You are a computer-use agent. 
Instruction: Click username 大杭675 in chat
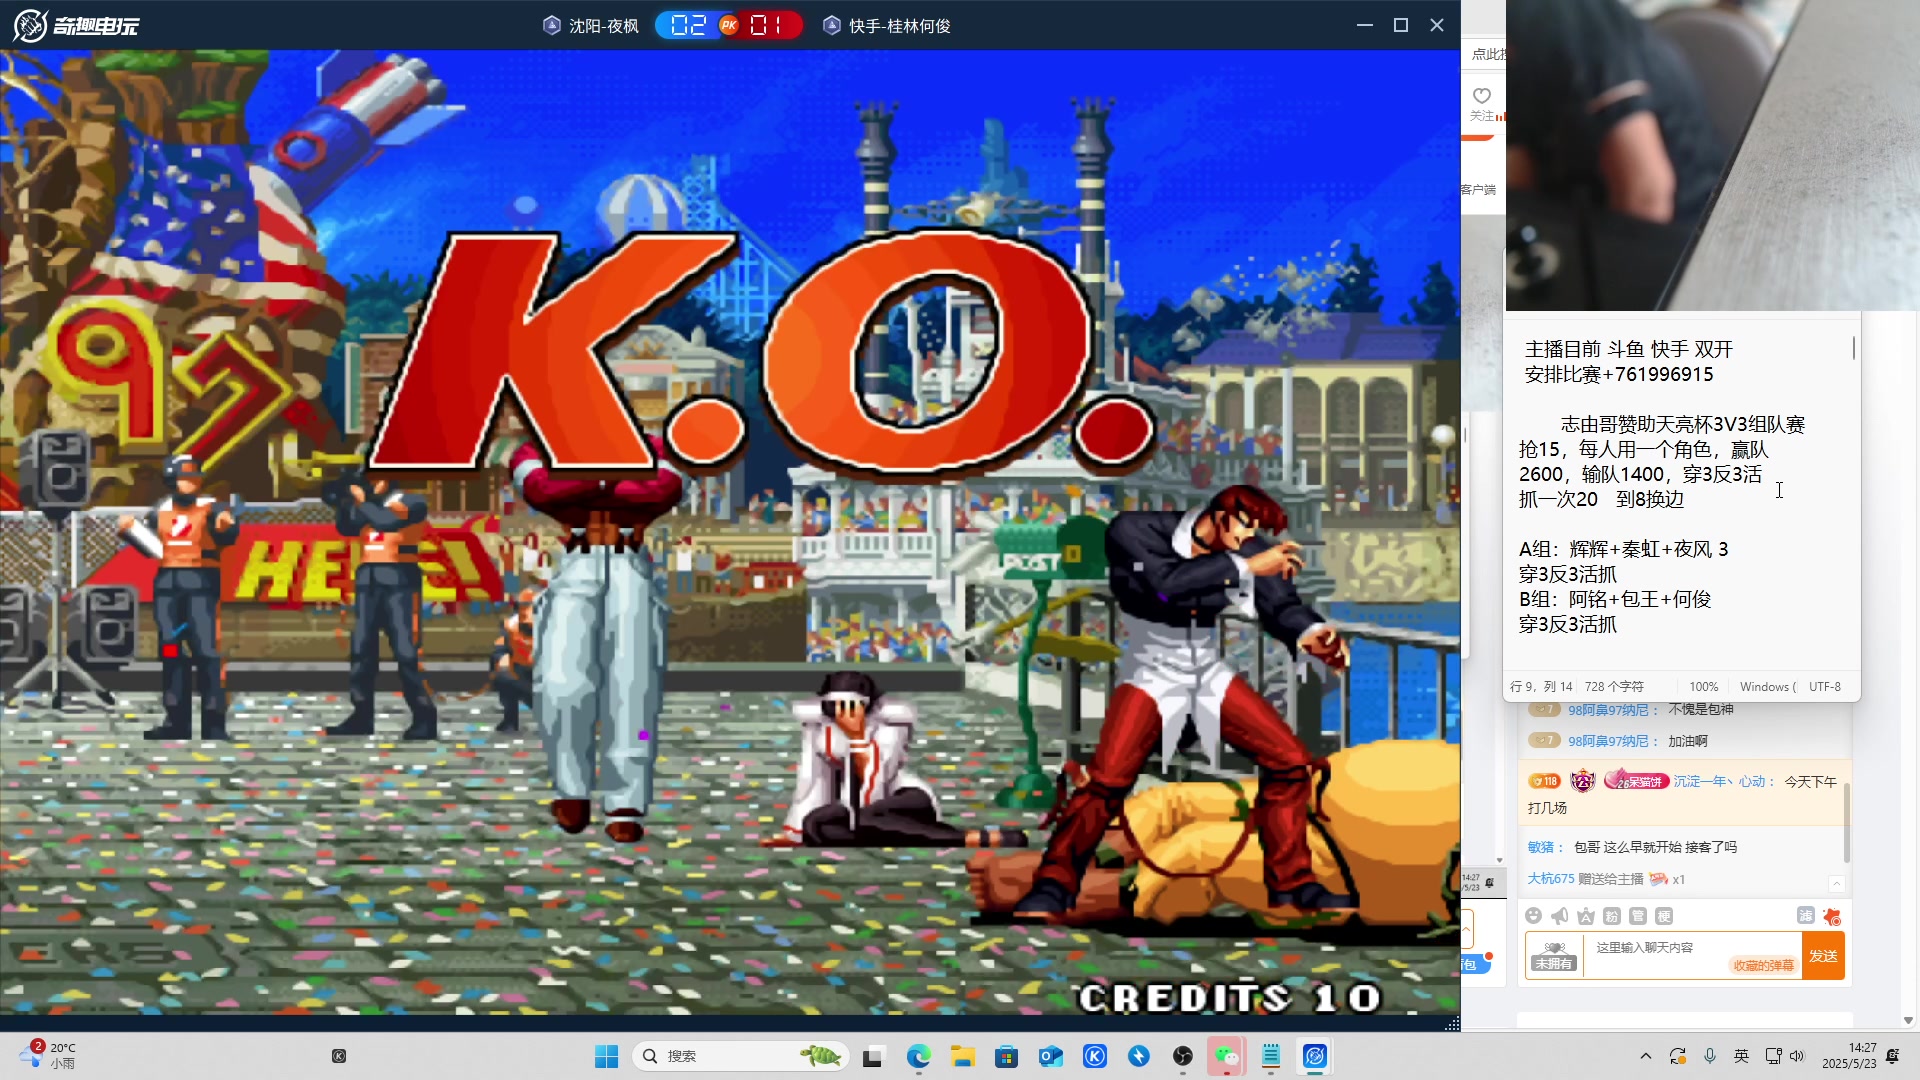[1550, 879]
